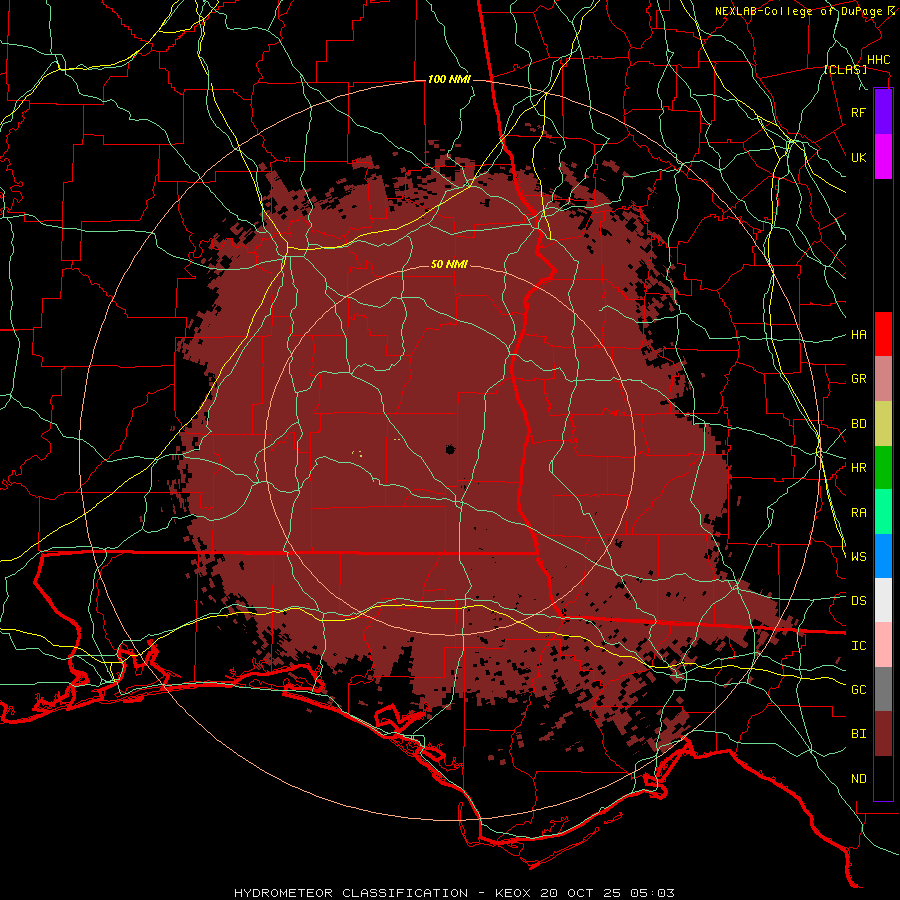Click the ND black legend swatch
The image size is (900, 900).
click(x=883, y=778)
